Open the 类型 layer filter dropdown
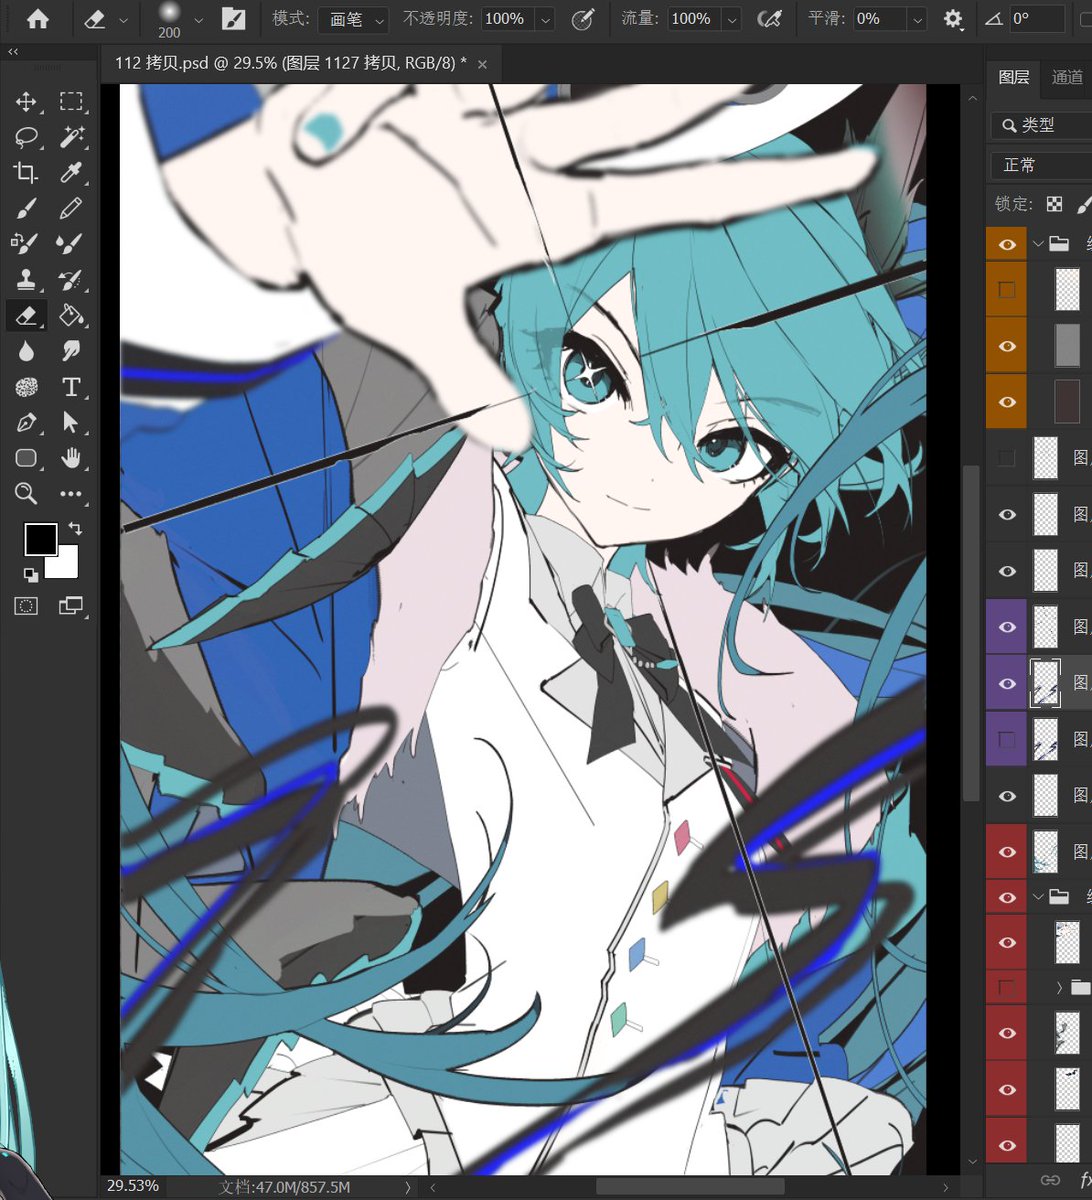The width and height of the screenshot is (1092, 1200). point(1041,125)
